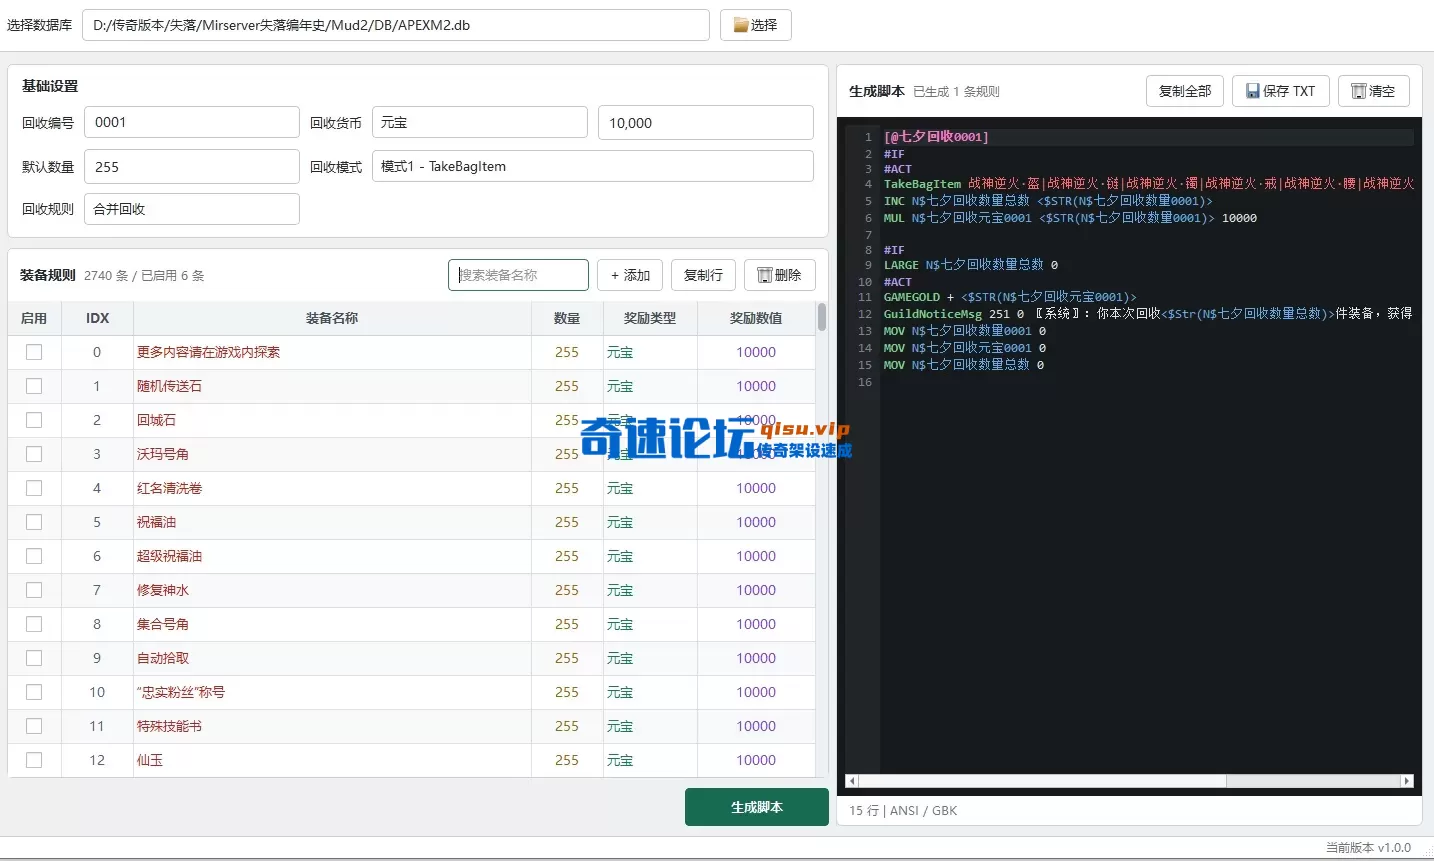This screenshot has height=861, width=1434.
Task: Select the "忠实粉丝"称号 equipment name cell
Action: point(332,692)
